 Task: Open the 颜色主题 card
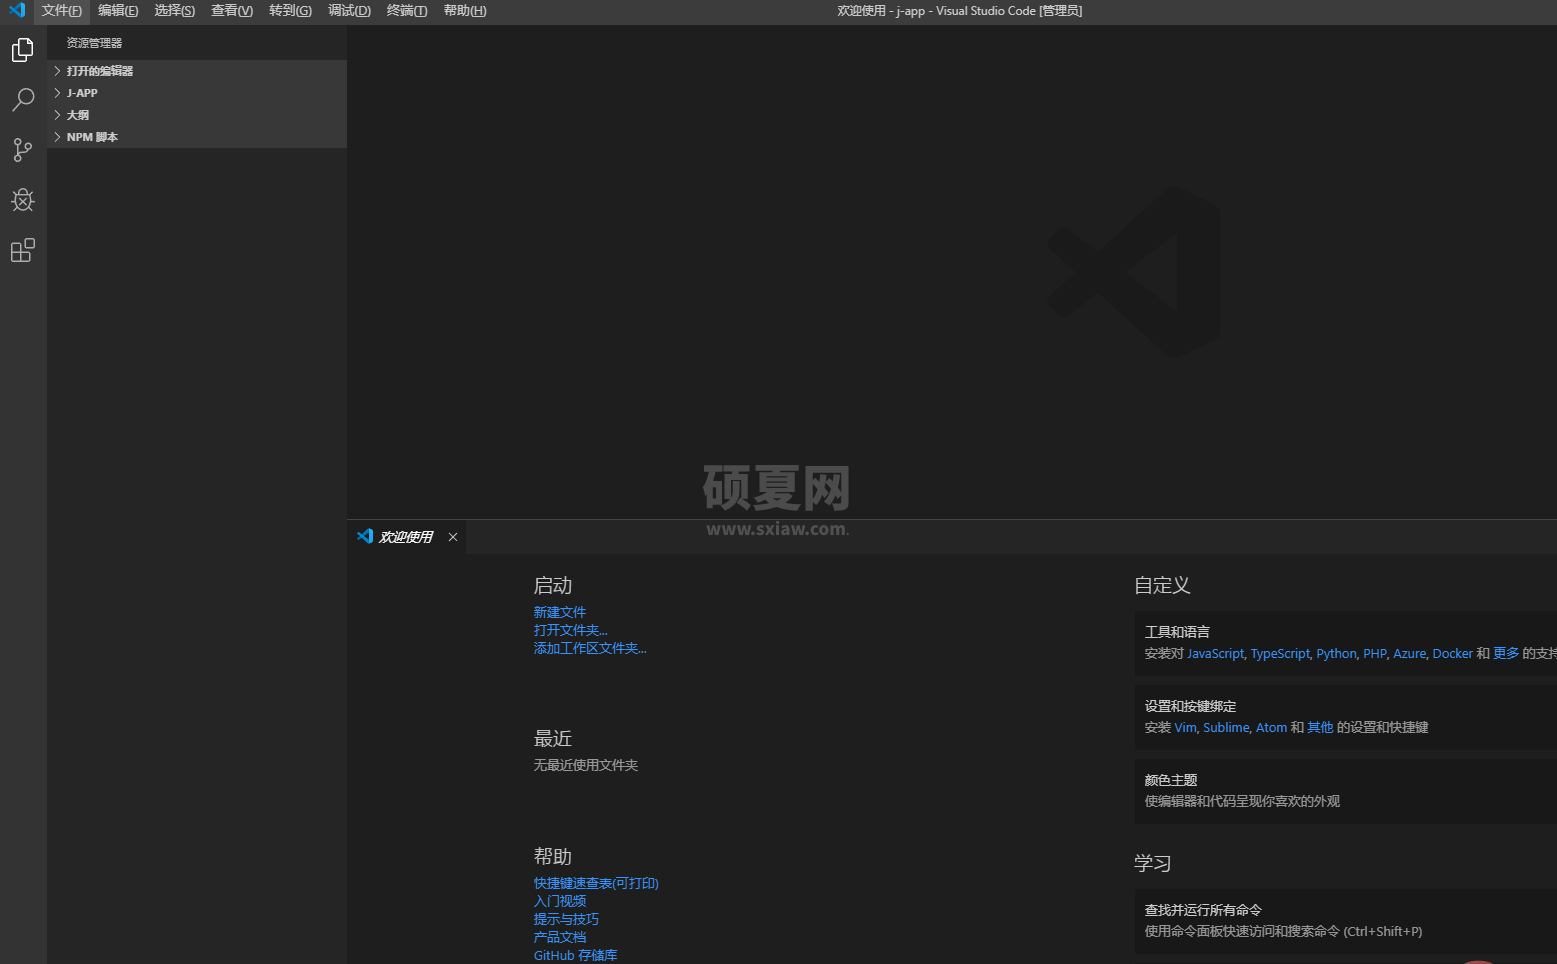pyautogui.click(x=1346, y=791)
